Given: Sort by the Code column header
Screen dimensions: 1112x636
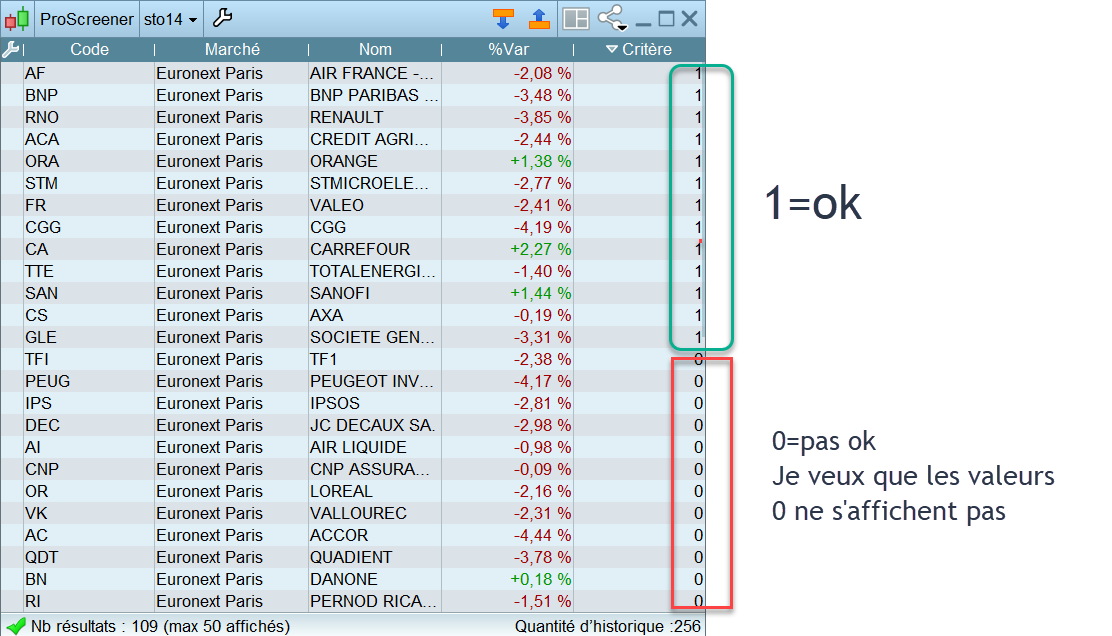Looking at the screenshot, I should click(89, 50).
